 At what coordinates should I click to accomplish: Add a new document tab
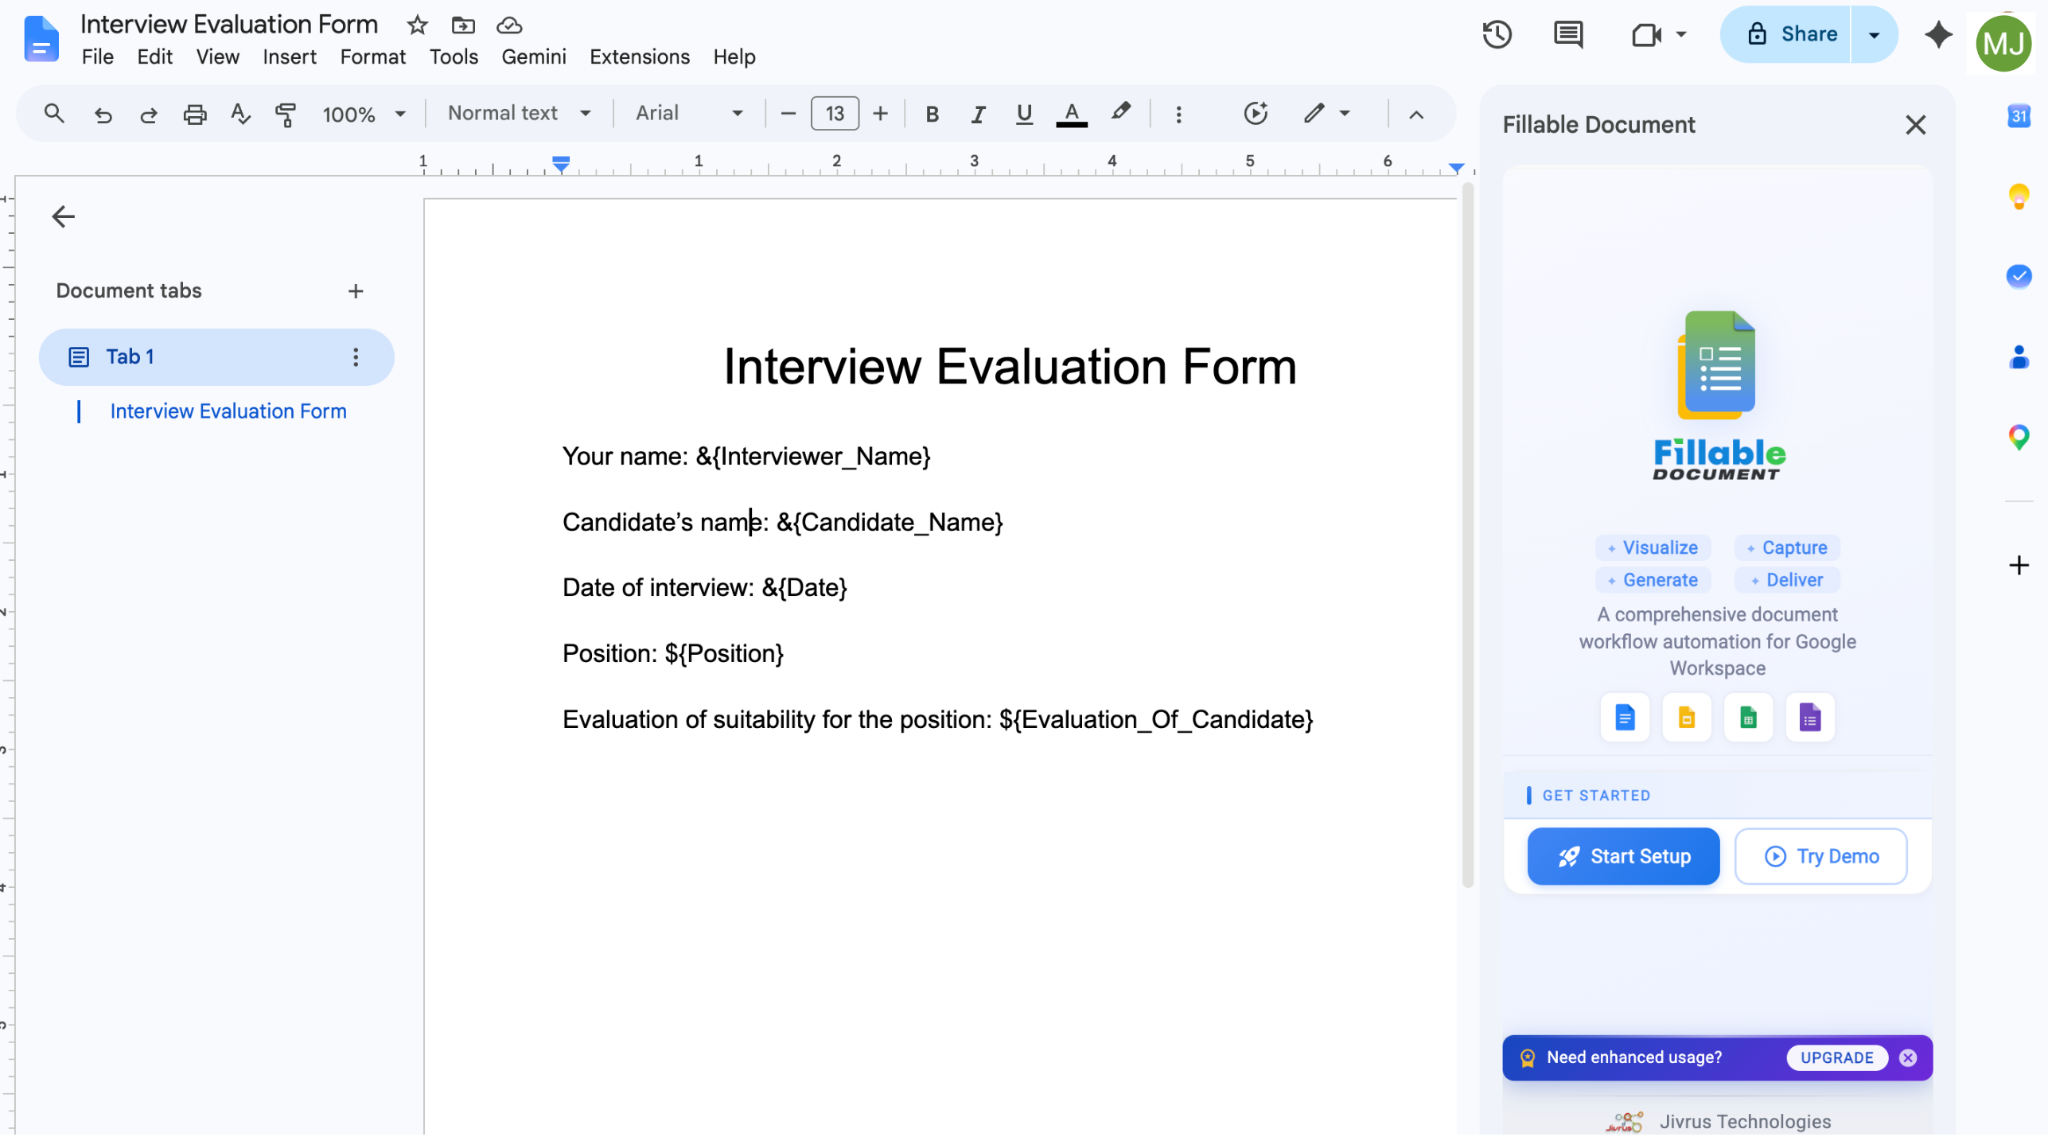355,291
